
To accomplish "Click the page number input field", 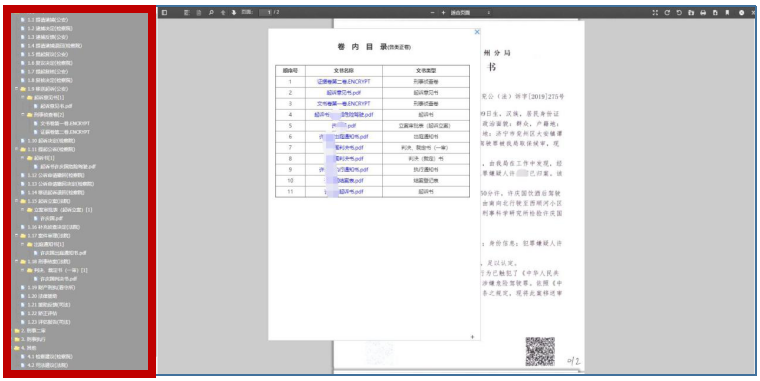I will point(266,13).
